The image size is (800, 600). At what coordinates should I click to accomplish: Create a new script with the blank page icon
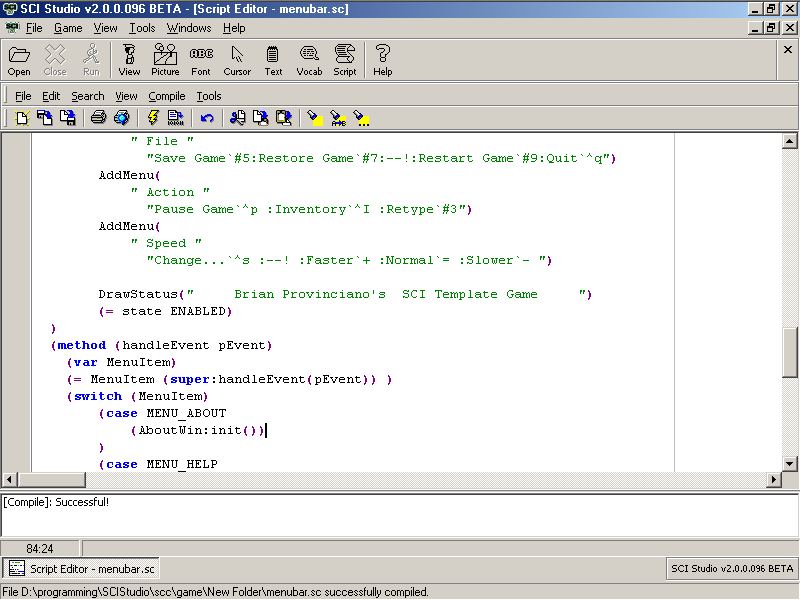tap(21, 118)
